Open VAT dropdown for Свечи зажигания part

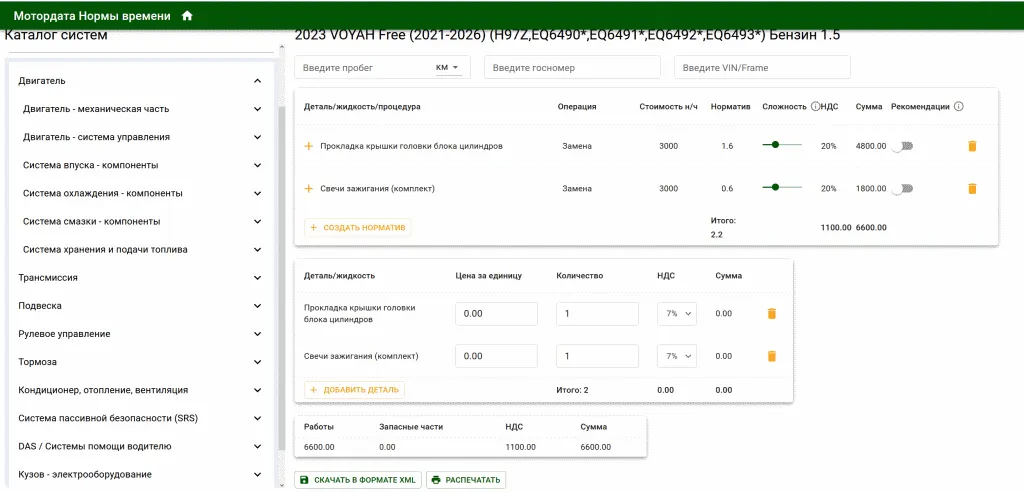677,356
